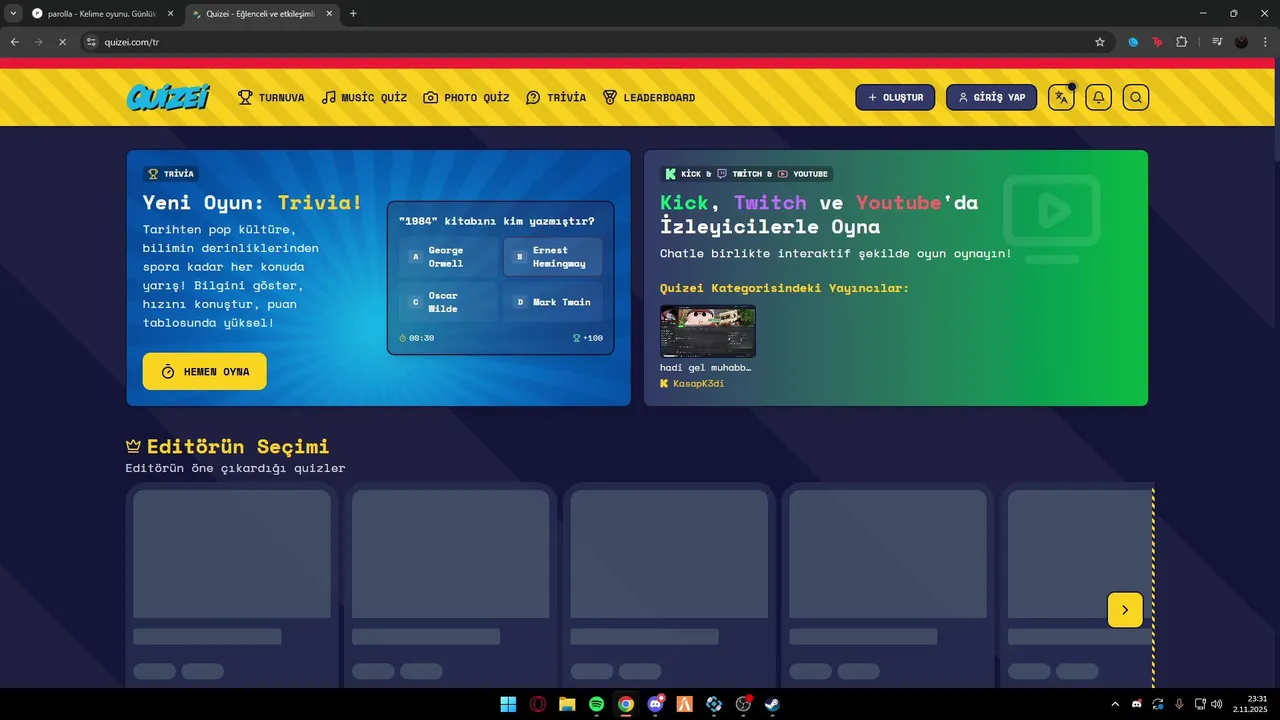Open Spotify from the taskbar
1280x720 pixels.
596,704
